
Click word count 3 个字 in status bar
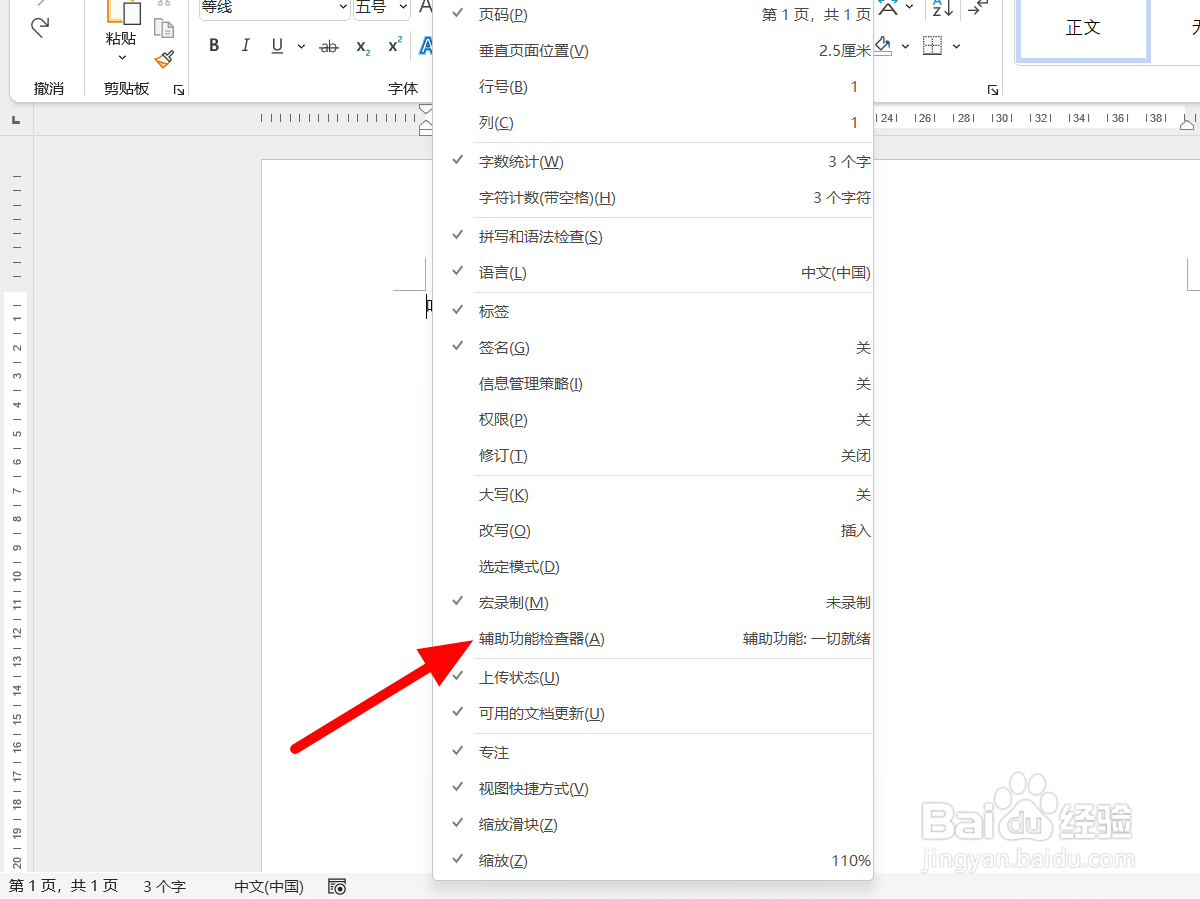tap(164, 886)
